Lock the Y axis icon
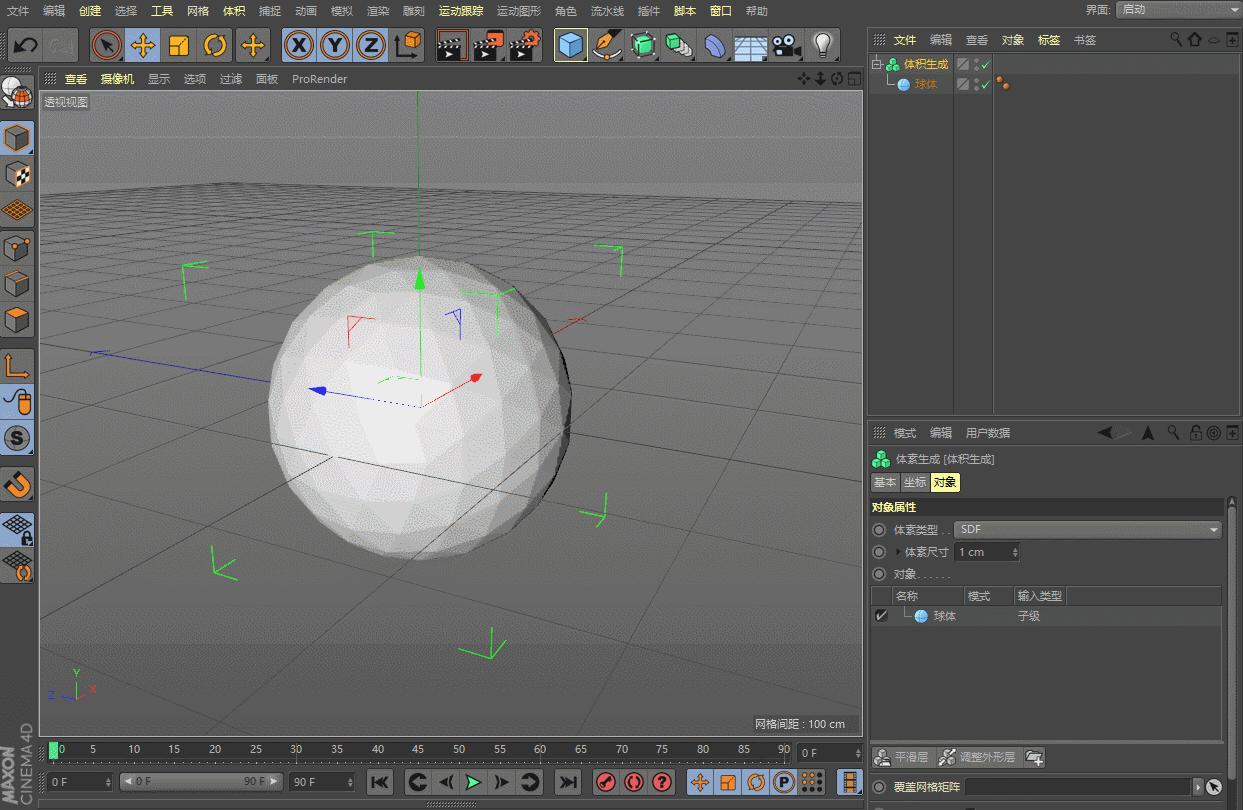 (x=334, y=45)
